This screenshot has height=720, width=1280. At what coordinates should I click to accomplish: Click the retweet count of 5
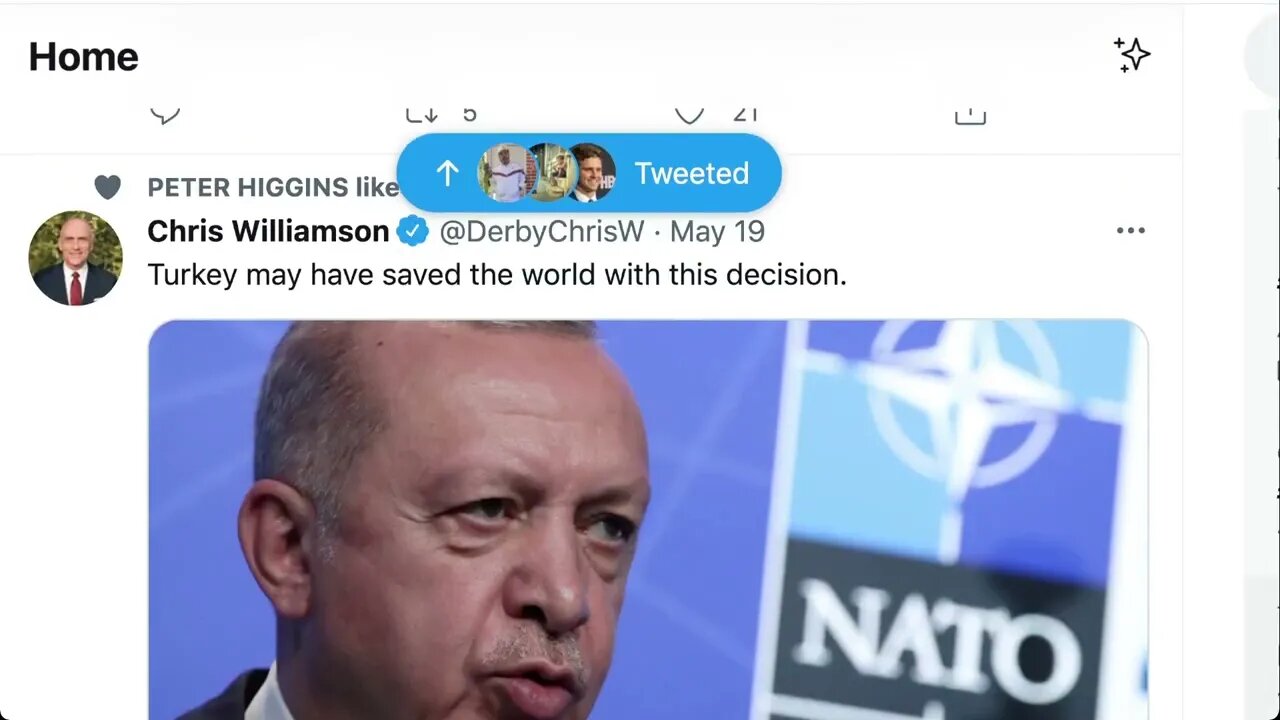tap(469, 114)
